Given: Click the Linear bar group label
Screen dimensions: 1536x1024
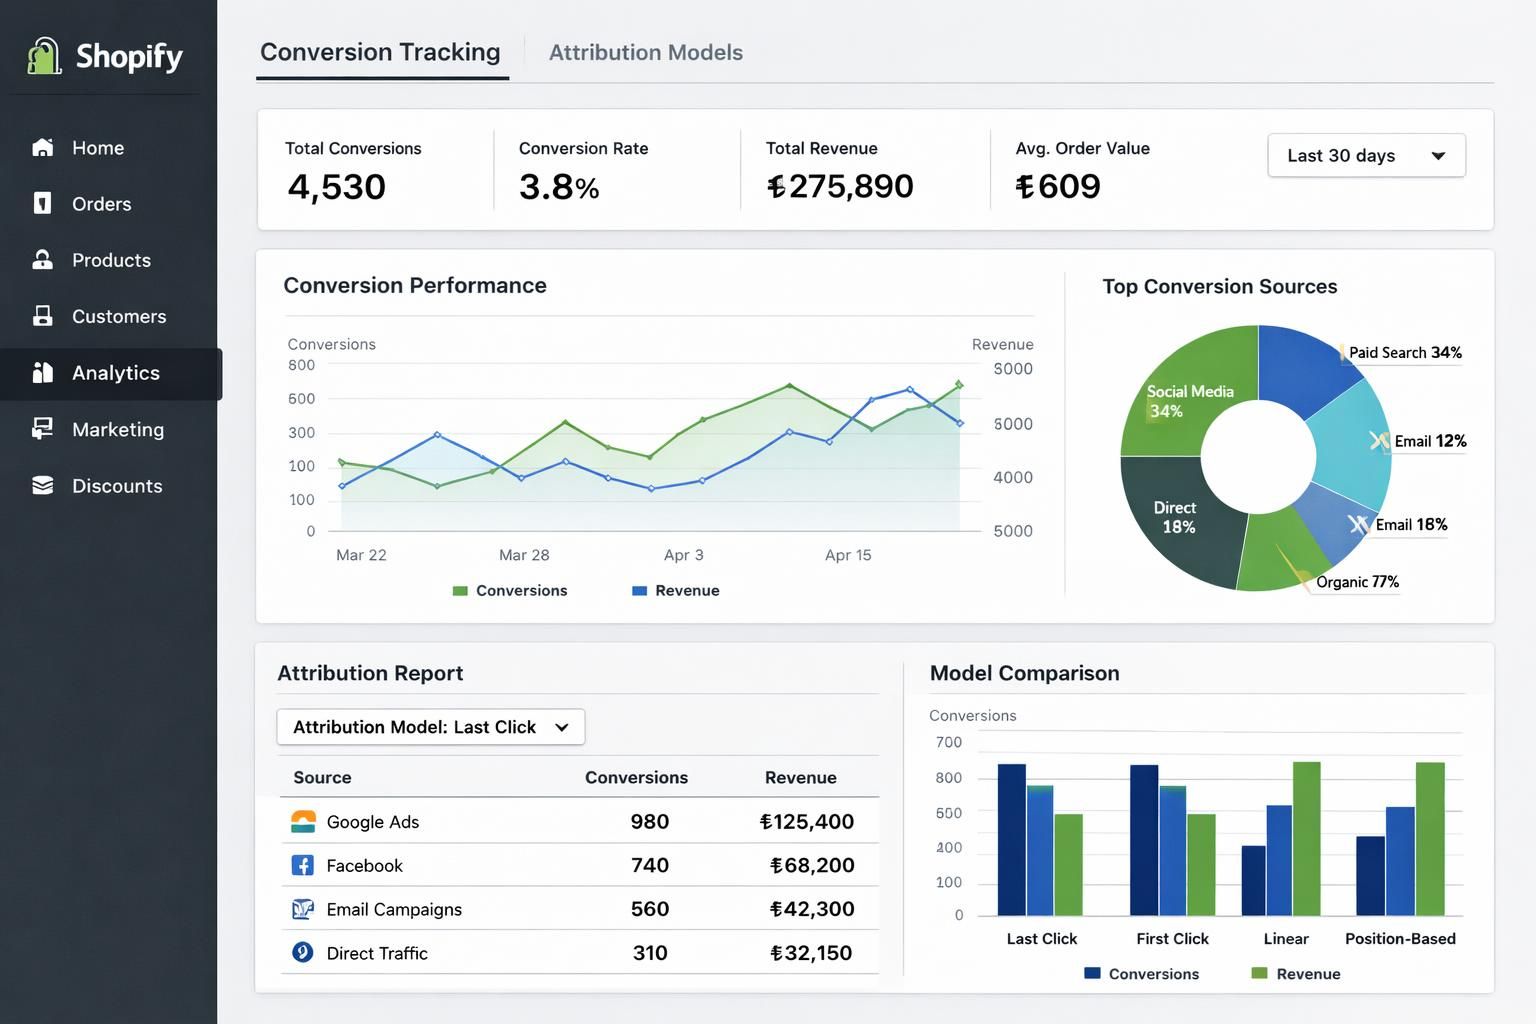Looking at the screenshot, I should 1286,939.
